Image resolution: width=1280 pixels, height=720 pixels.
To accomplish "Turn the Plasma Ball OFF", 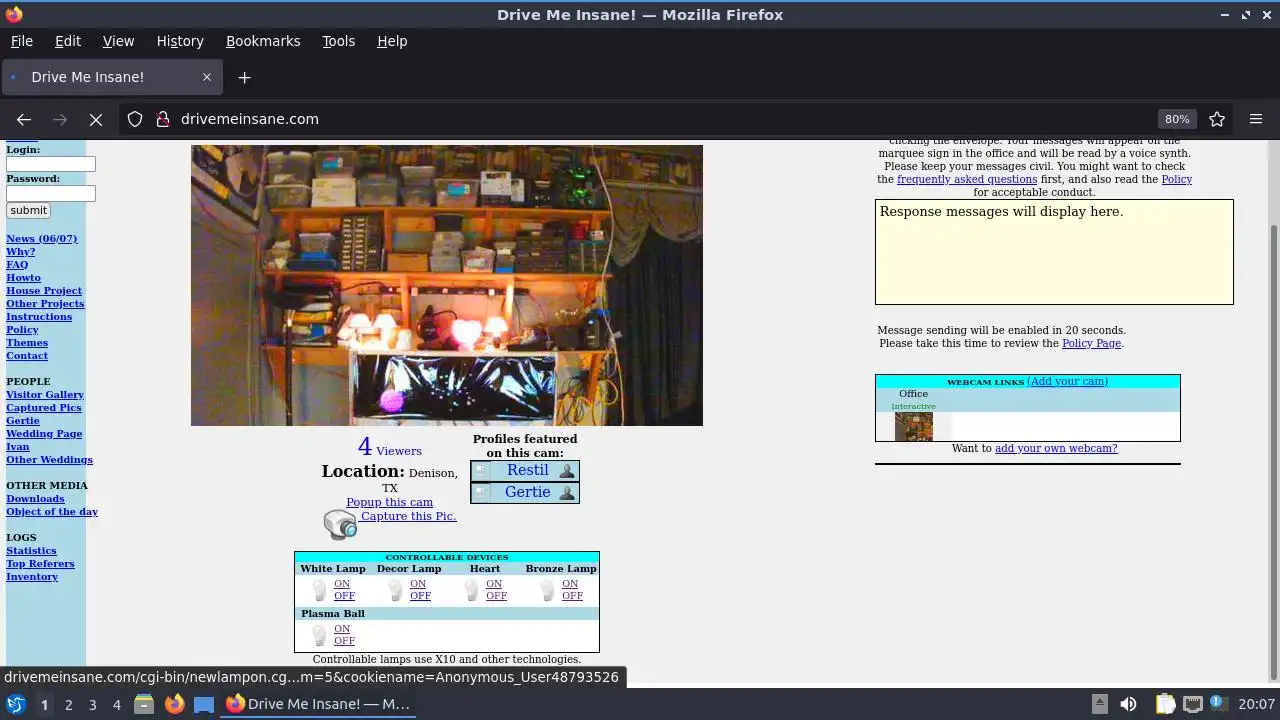I will coord(344,641).
